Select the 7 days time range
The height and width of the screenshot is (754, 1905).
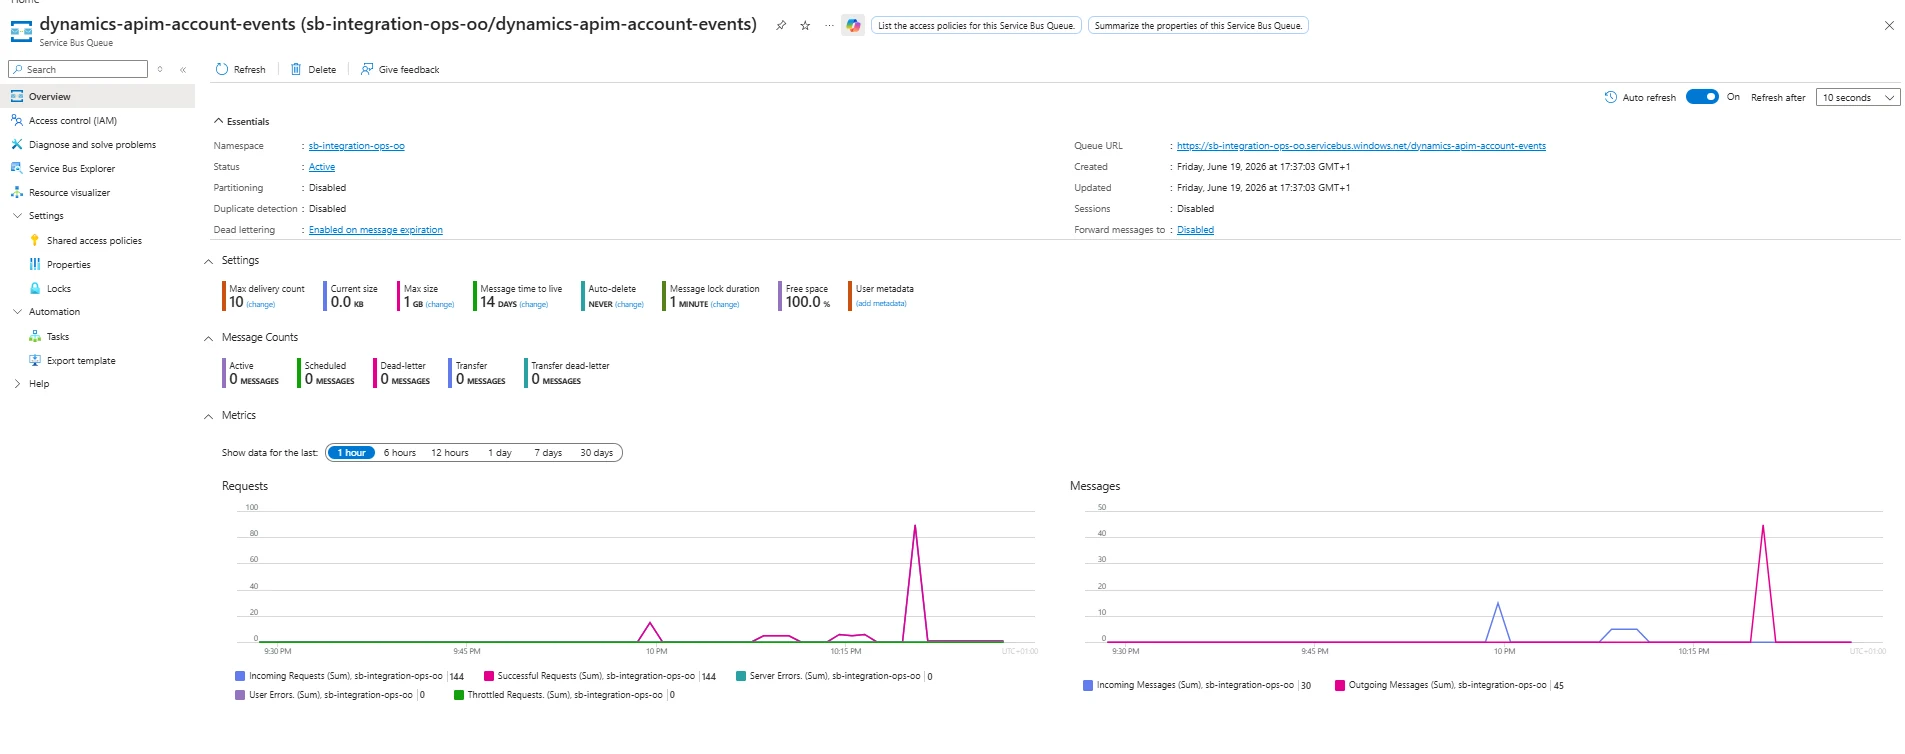tap(548, 453)
